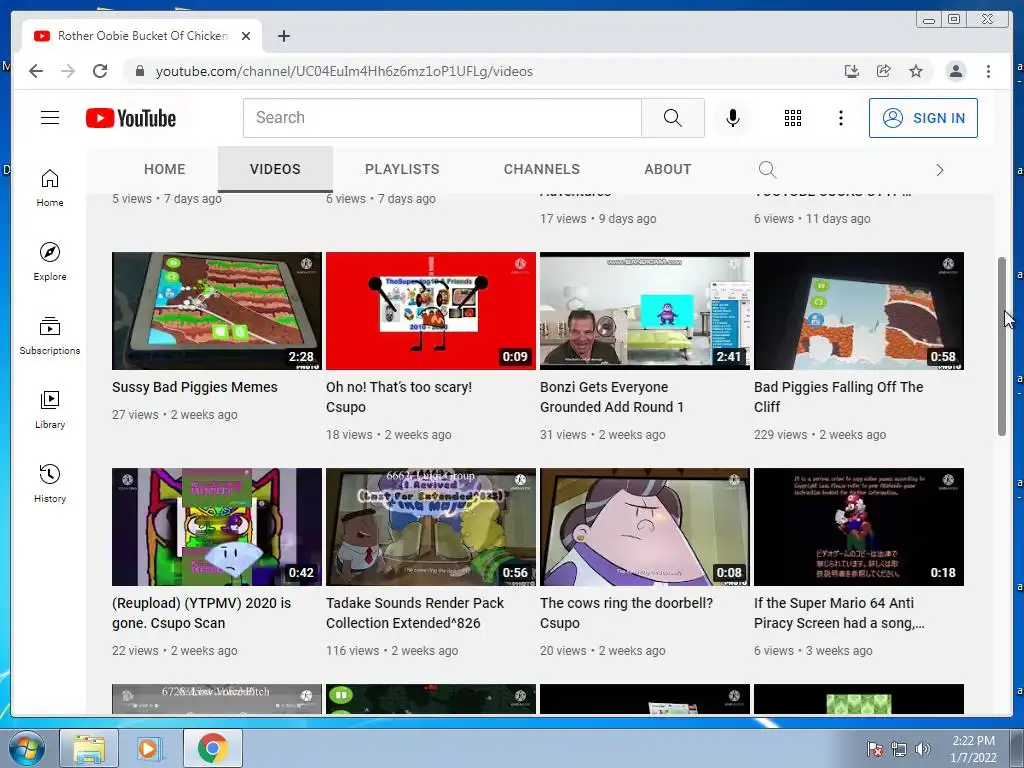Viewport: 1024px width, 768px height.
Task: Open Explore in the left sidebar
Action: [50, 262]
